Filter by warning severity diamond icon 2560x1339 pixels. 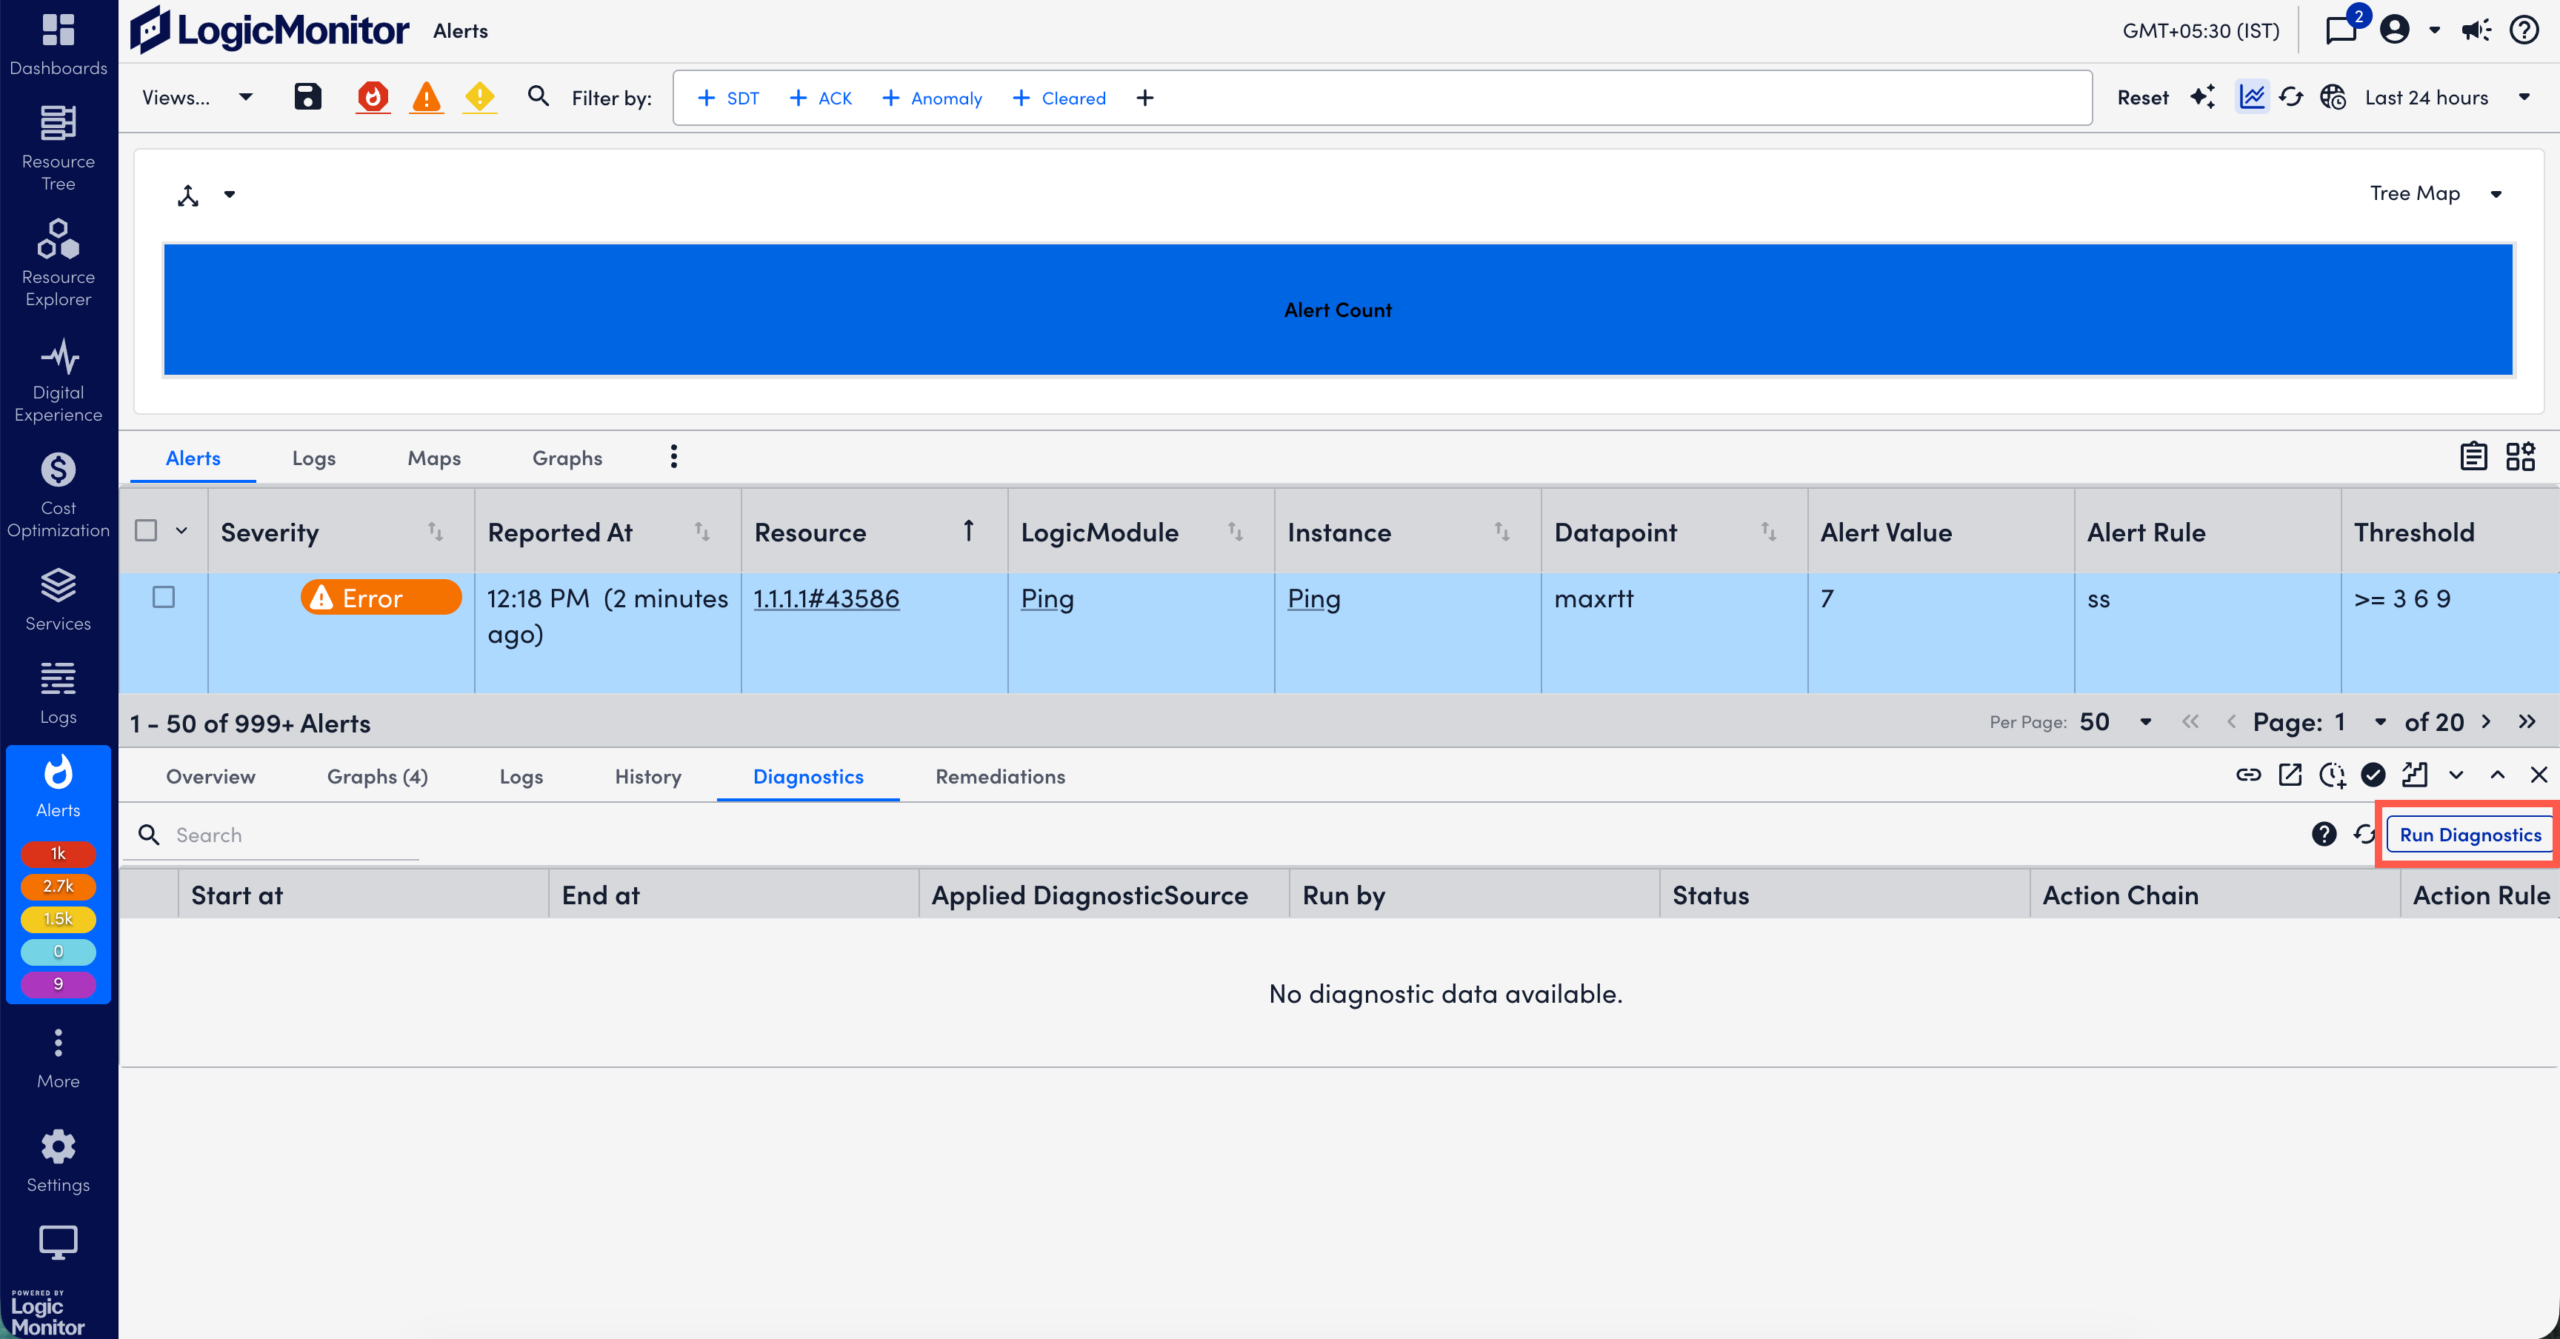tap(480, 97)
